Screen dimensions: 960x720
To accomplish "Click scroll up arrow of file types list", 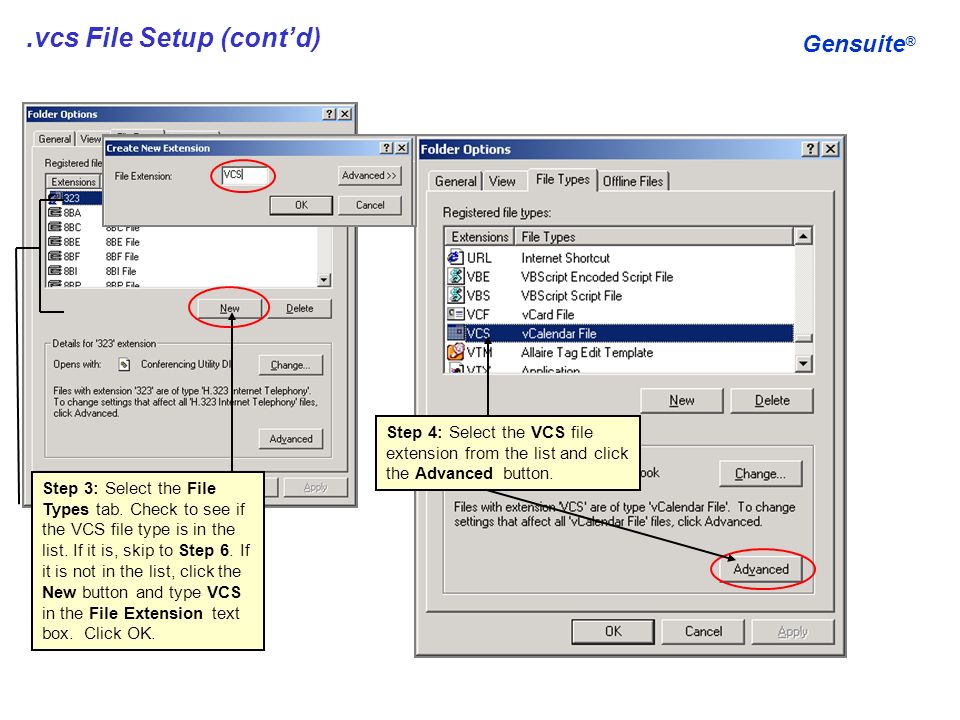I will pyautogui.click(x=803, y=236).
